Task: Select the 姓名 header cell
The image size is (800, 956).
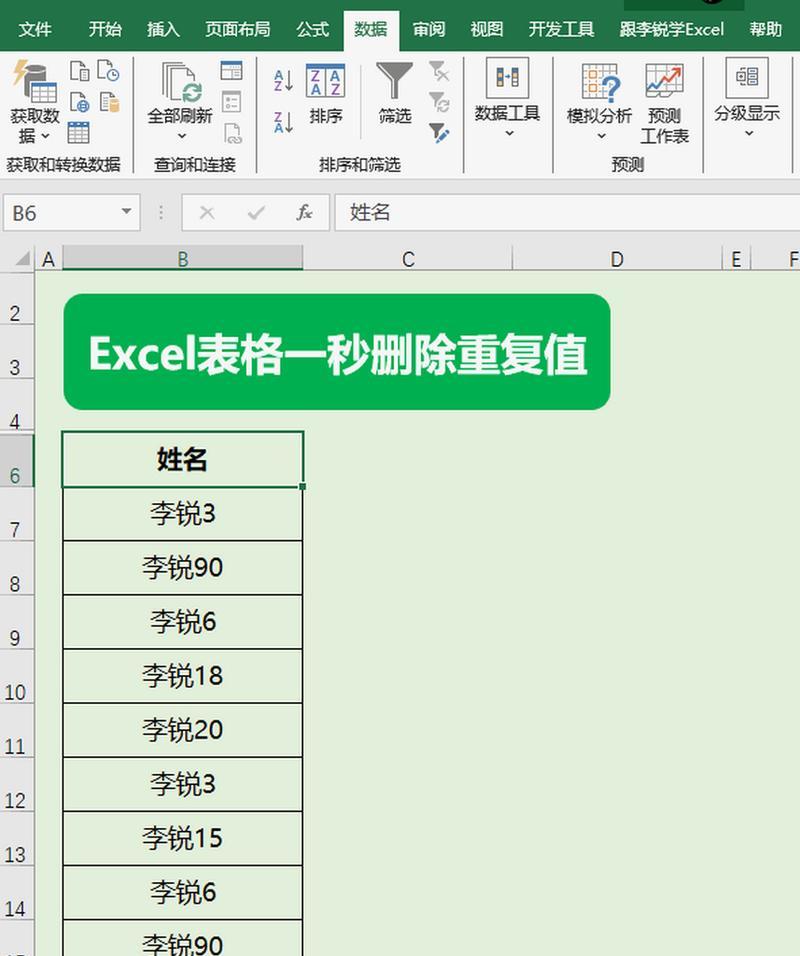Action: tap(182, 459)
